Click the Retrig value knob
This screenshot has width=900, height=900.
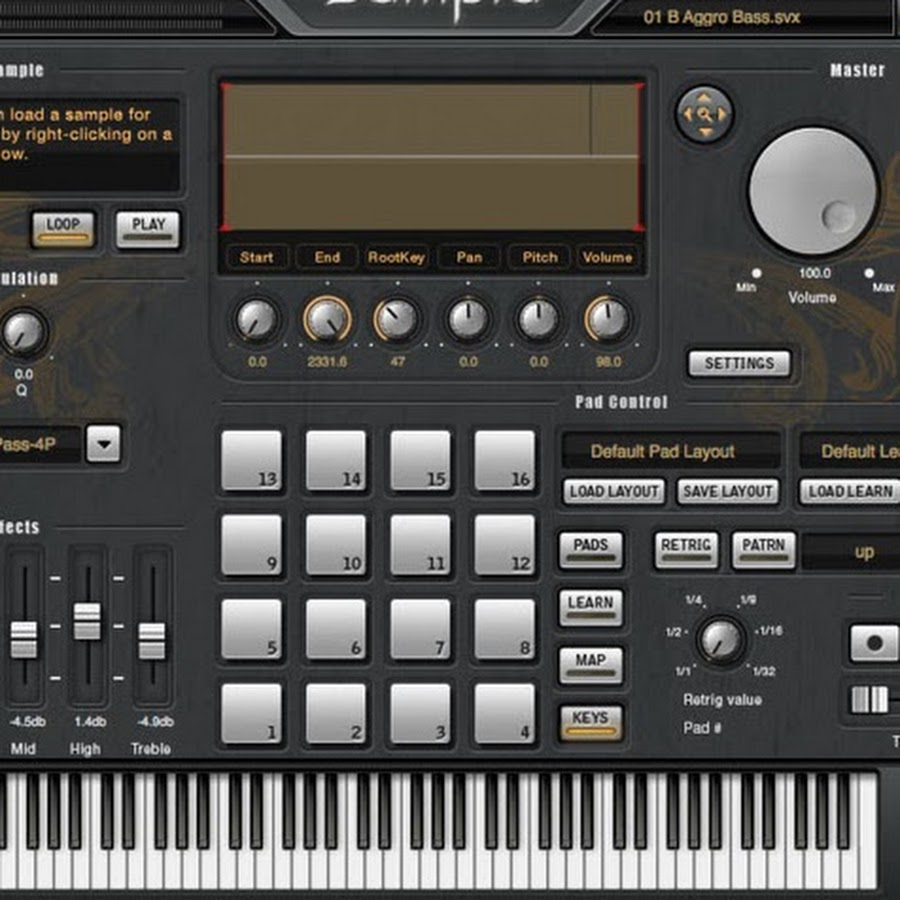(x=721, y=640)
